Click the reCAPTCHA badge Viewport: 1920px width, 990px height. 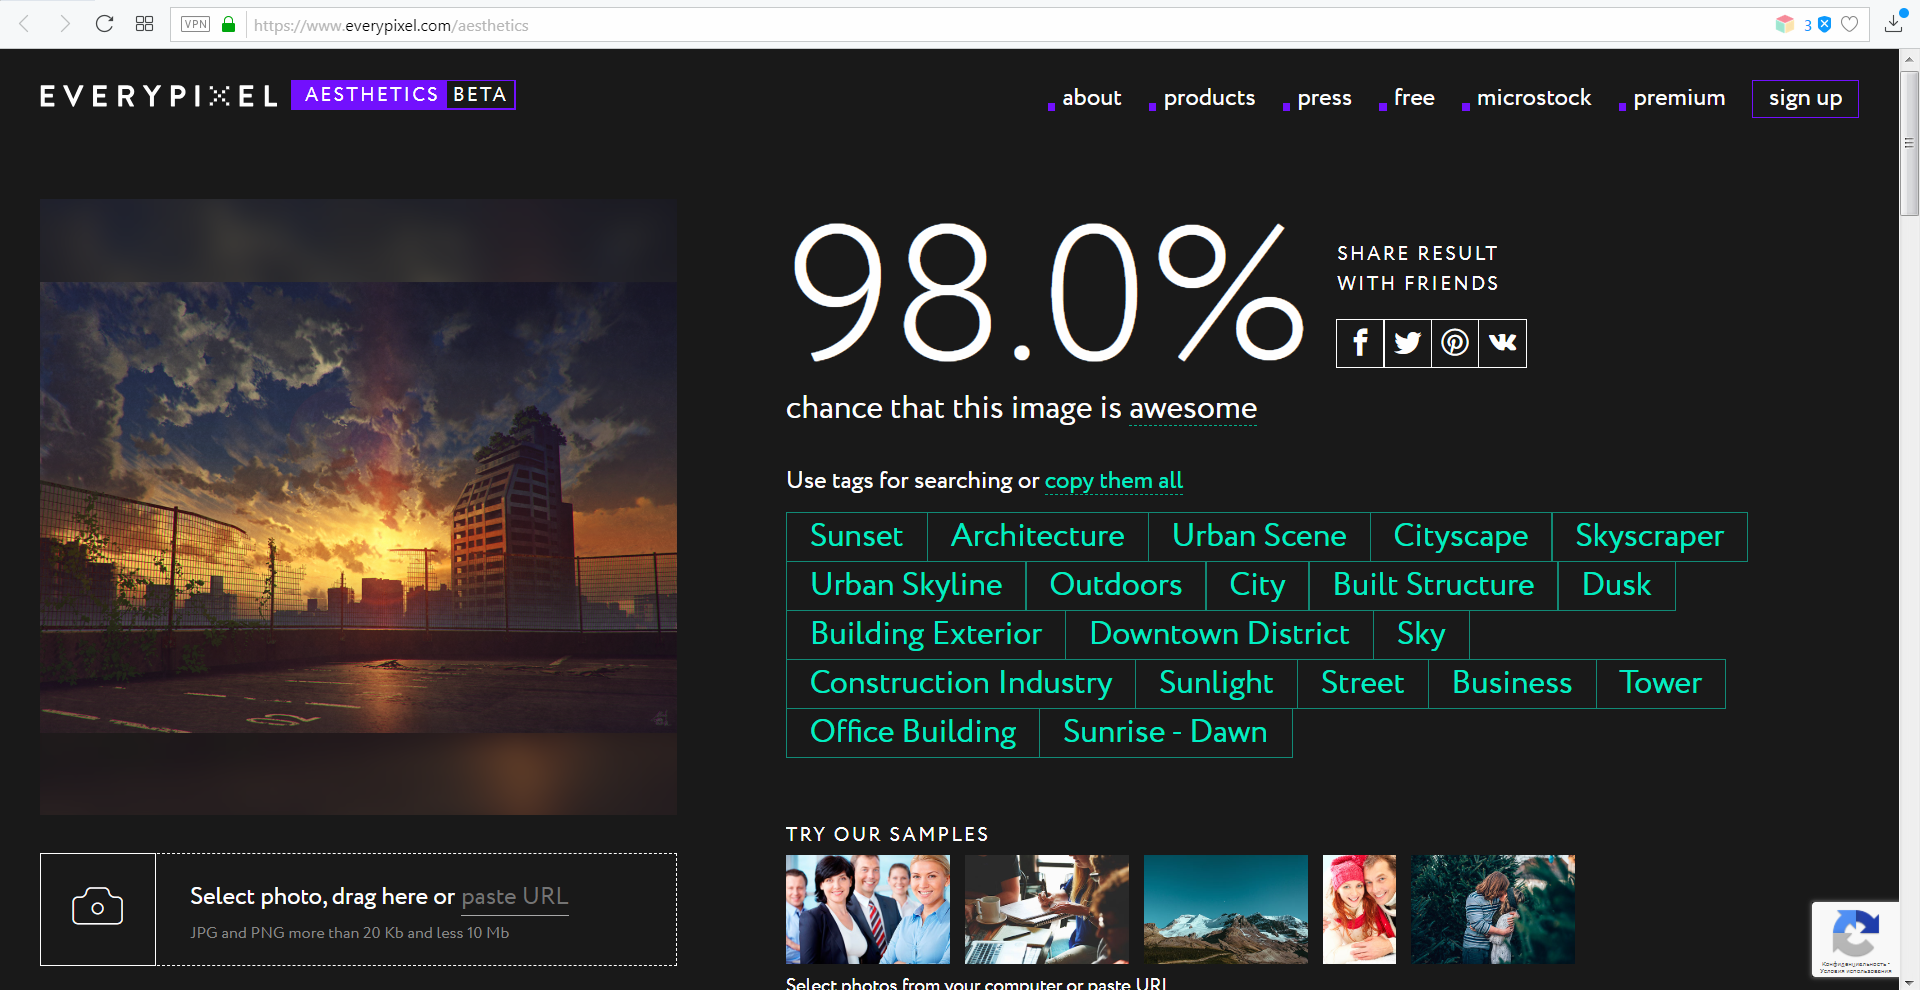tap(1855, 939)
